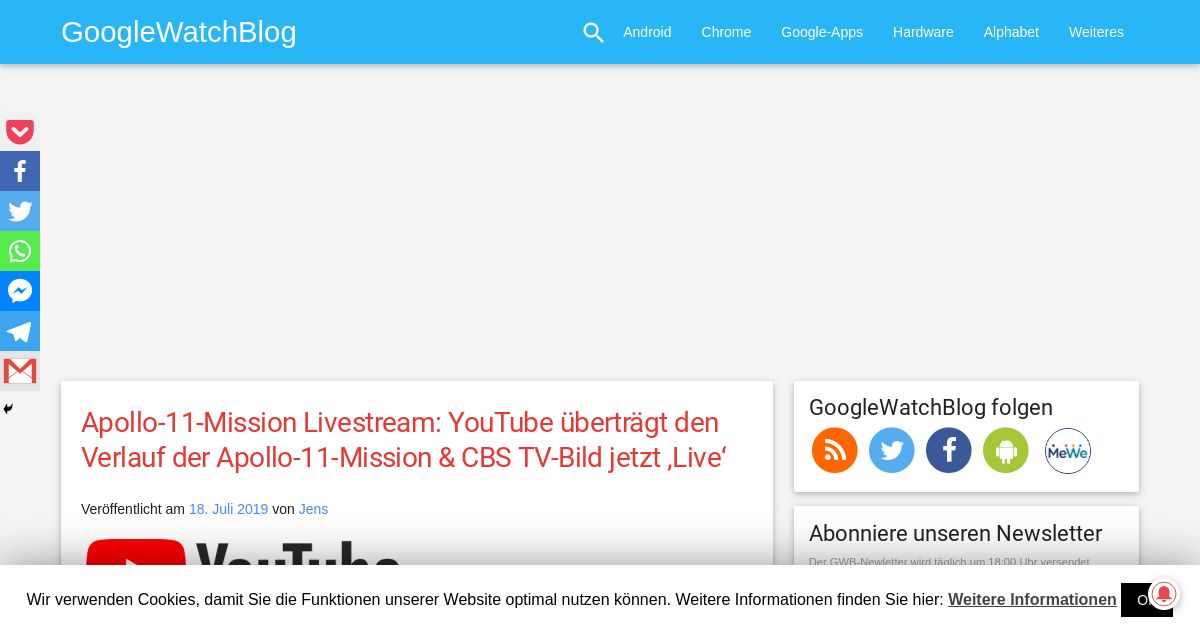Open the Chrome menu item
The height and width of the screenshot is (630, 1200).
point(726,32)
